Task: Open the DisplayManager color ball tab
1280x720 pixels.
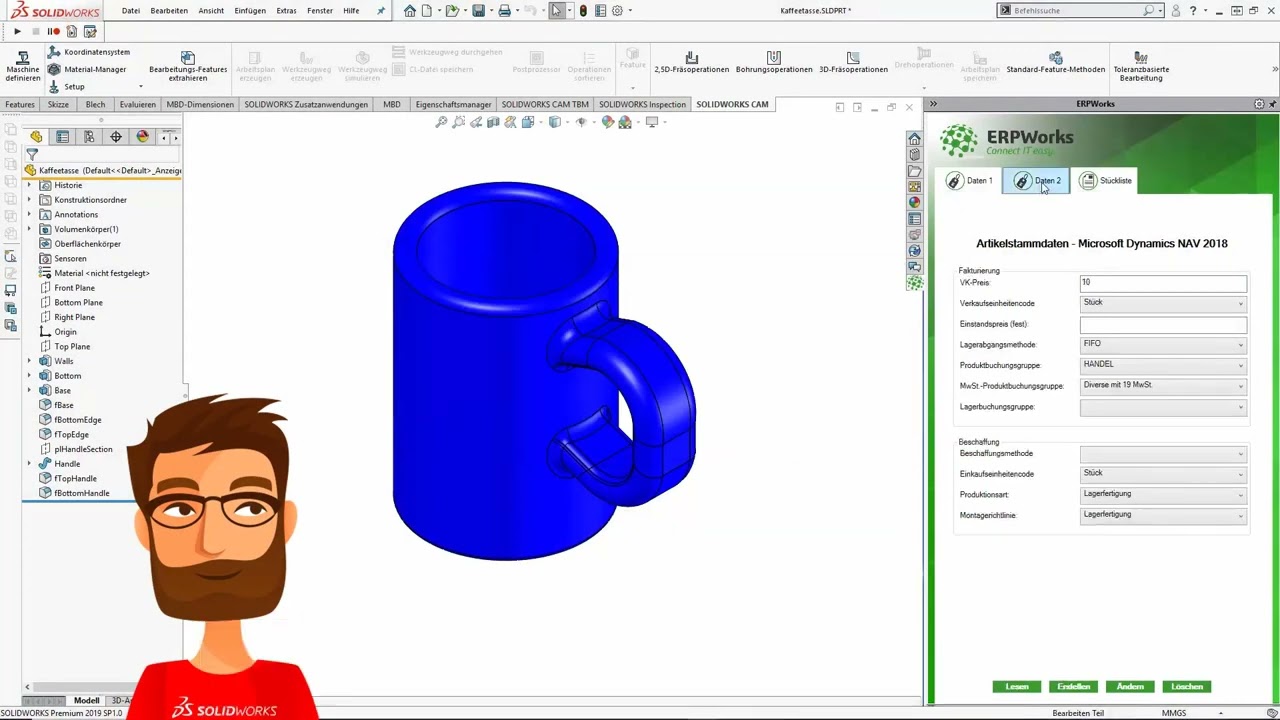Action: [x=142, y=137]
